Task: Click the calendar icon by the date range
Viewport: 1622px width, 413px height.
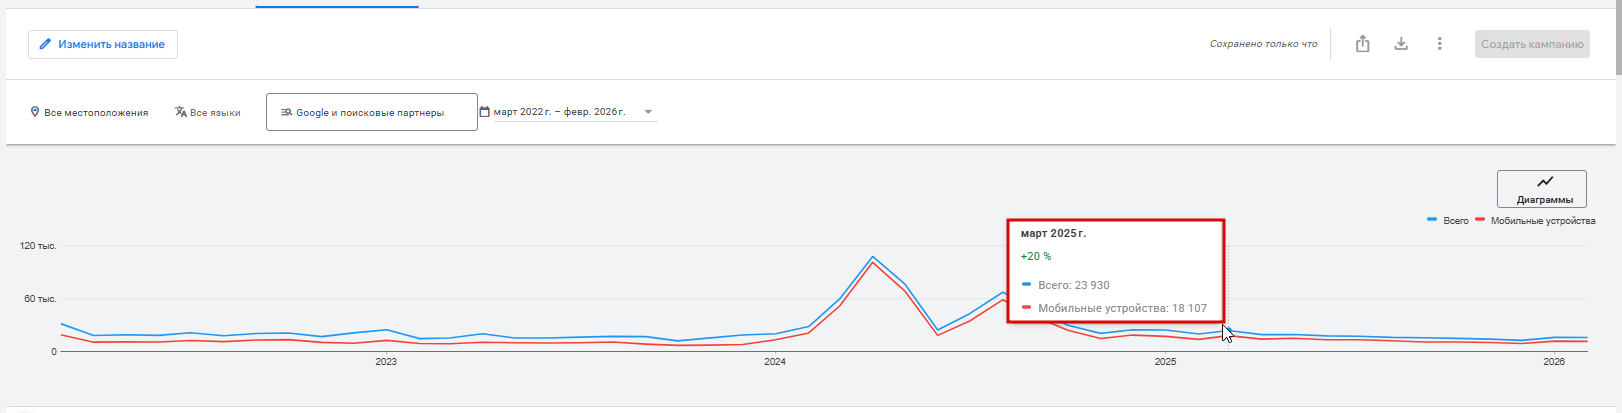Action: point(485,112)
